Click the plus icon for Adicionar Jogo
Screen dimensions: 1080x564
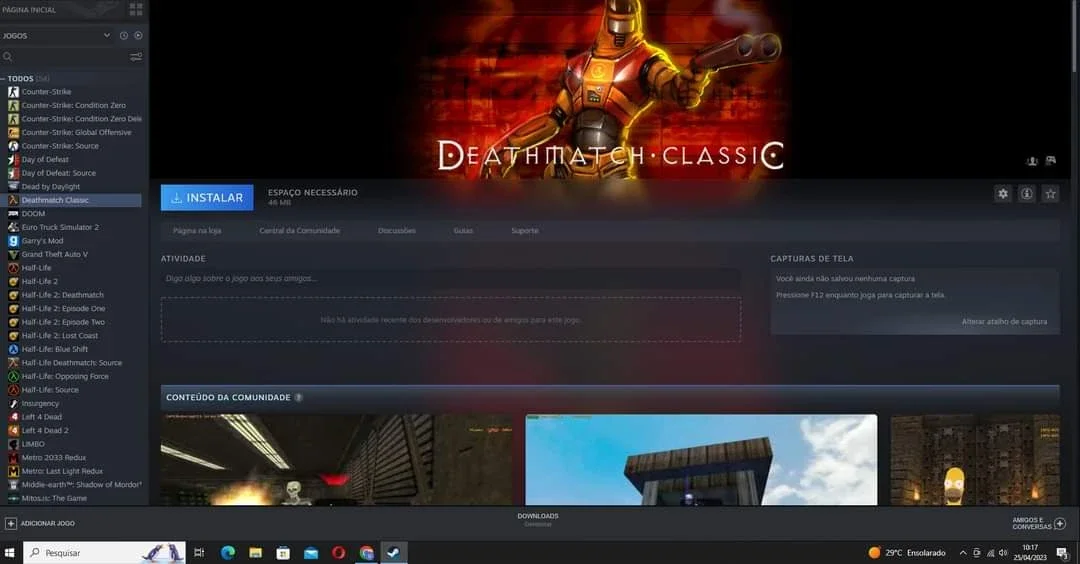(10, 523)
